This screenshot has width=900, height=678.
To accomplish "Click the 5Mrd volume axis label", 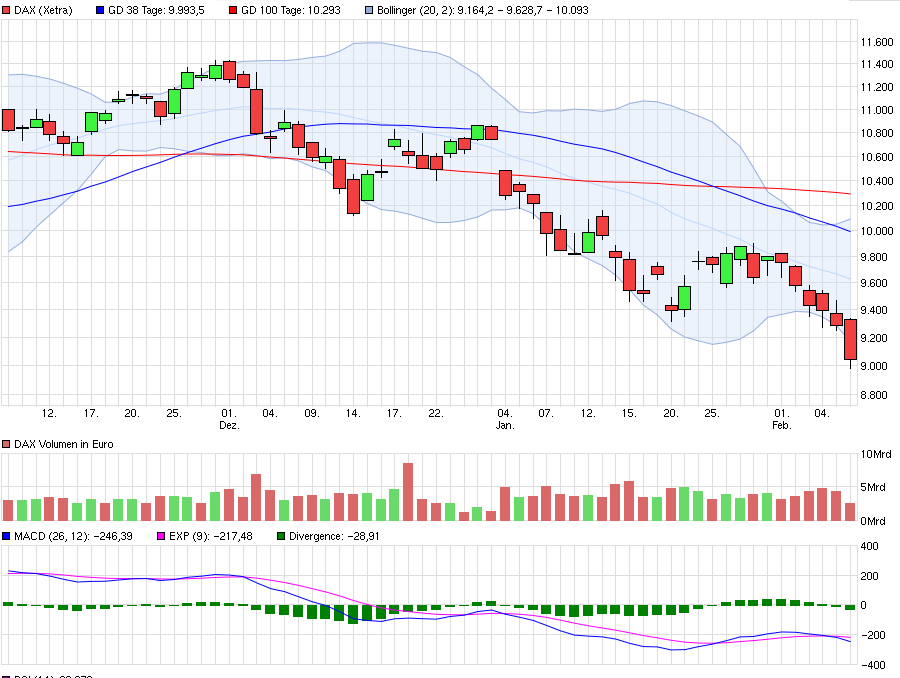I will (x=873, y=487).
